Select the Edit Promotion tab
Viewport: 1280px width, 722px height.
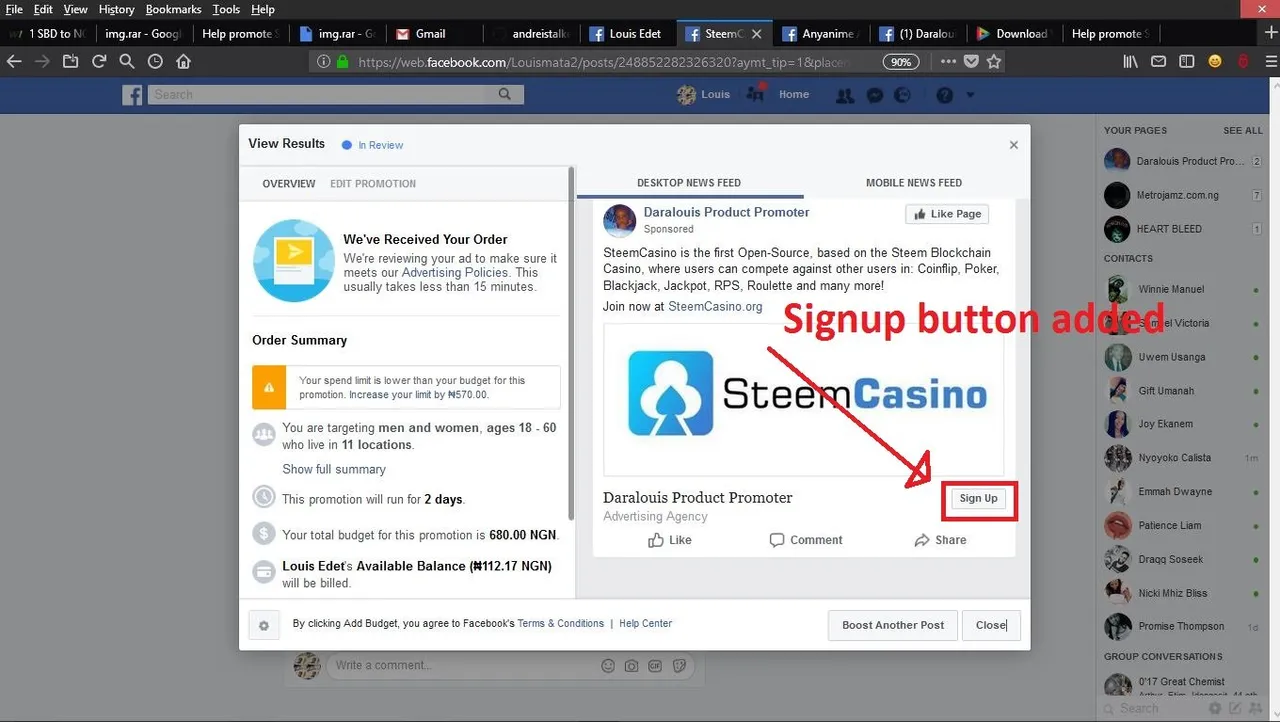coord(373,184)
